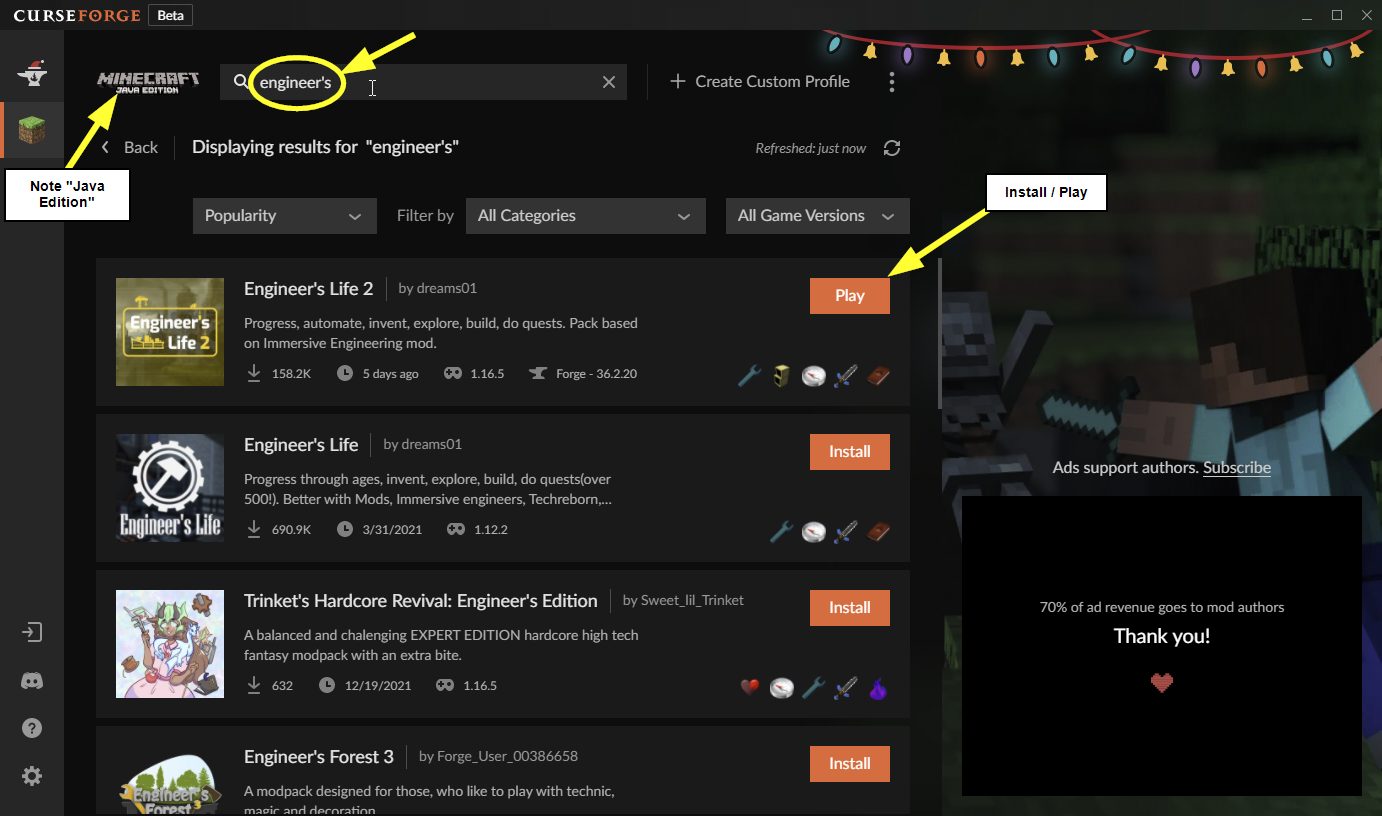Open the Popularity sort dropdown
This screenshot has height=816, width=1382.
pyautogui.click(x=284, y=216)
